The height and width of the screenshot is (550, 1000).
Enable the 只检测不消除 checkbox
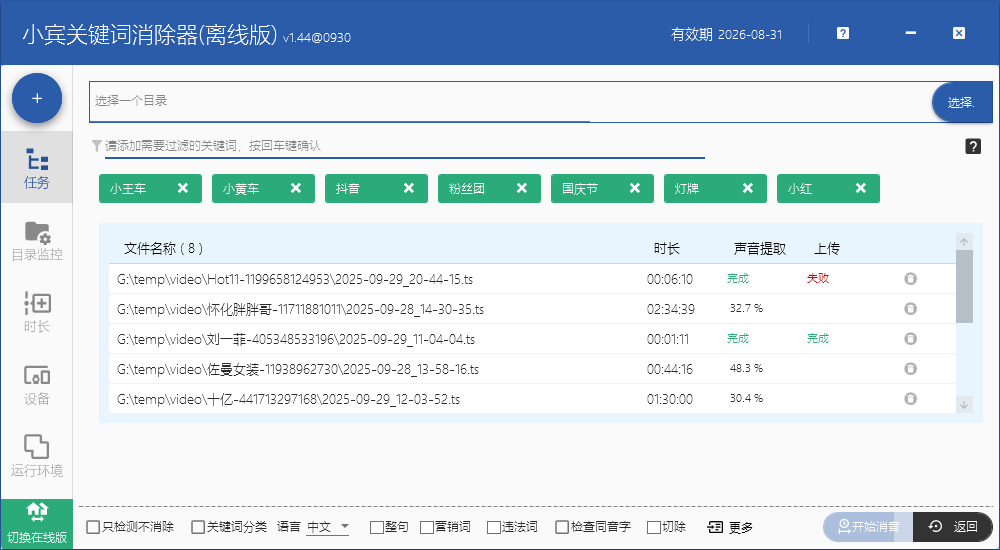click(x=93, y=527)
